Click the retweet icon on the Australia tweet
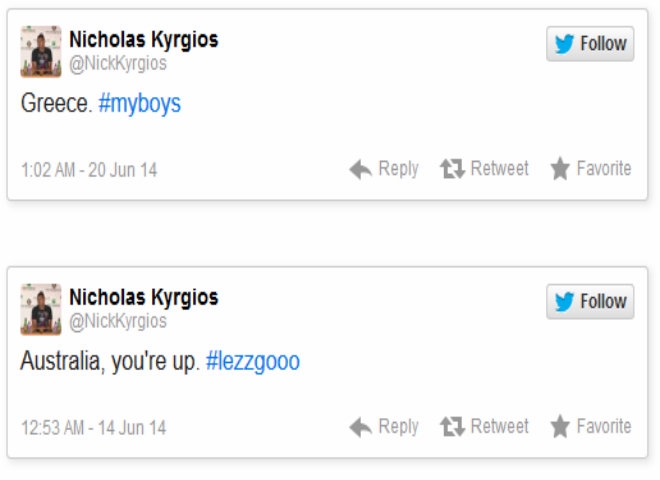 (453, 427)
